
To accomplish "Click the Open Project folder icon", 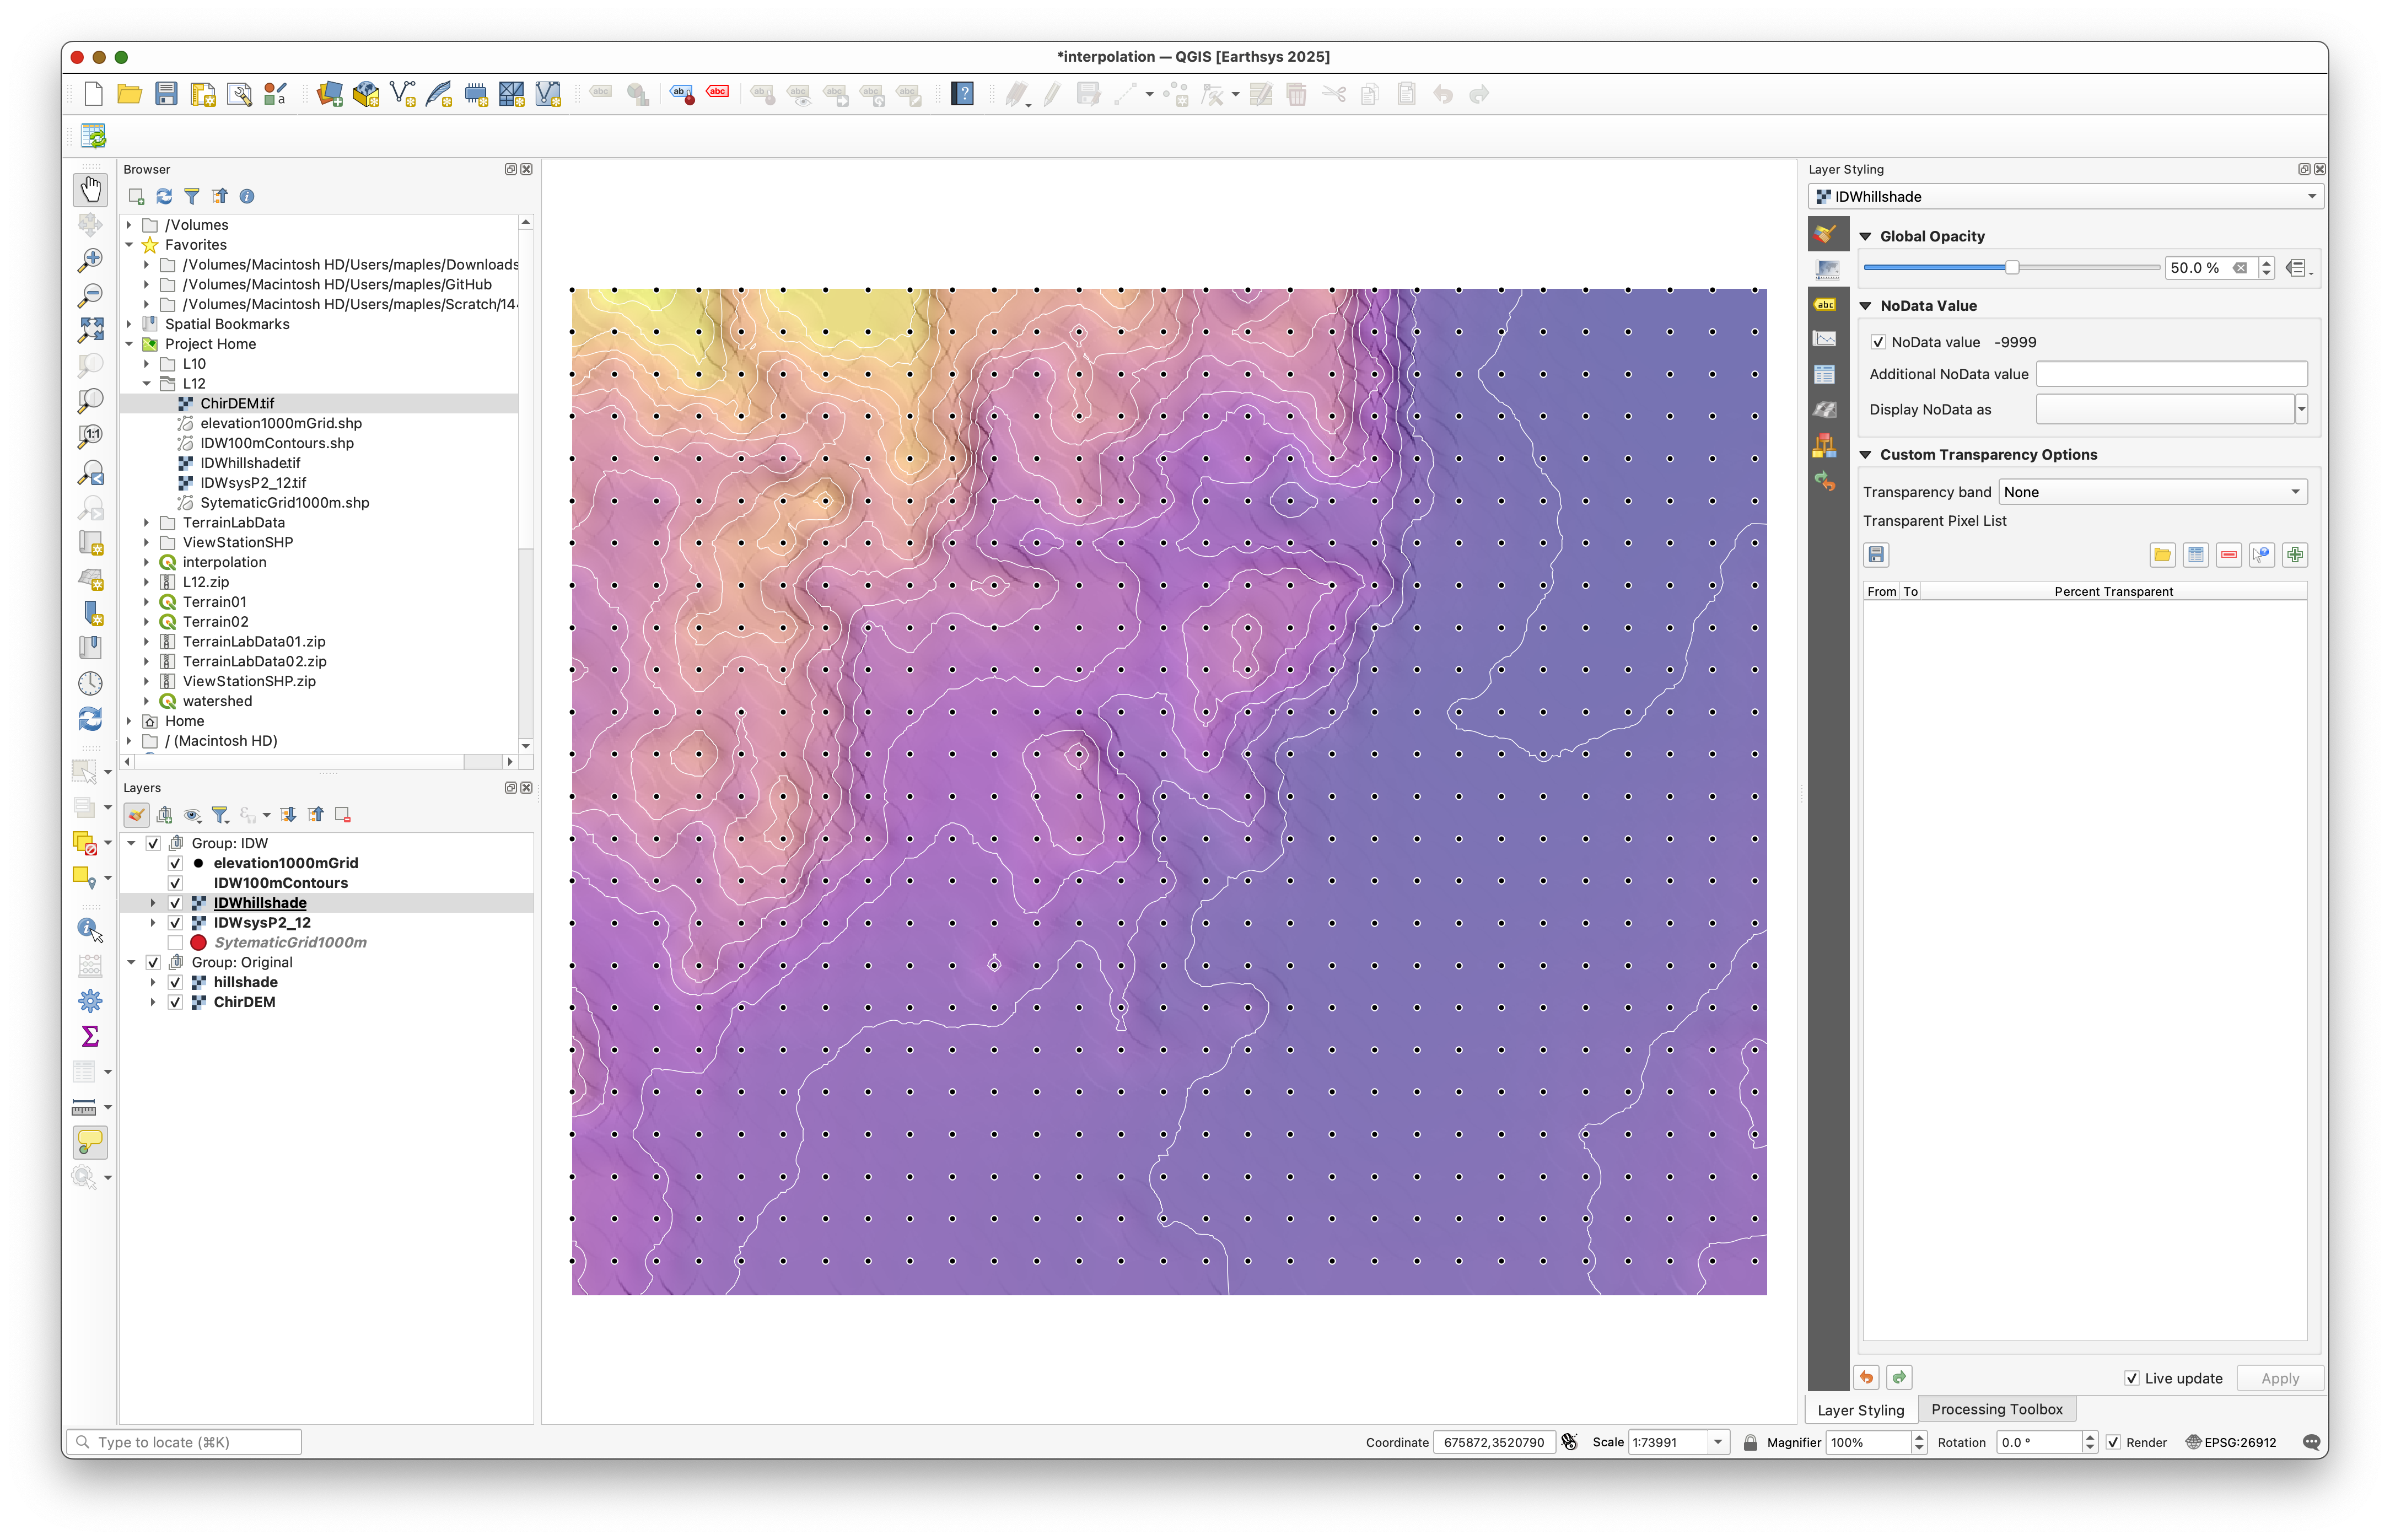I will [129, 94].
